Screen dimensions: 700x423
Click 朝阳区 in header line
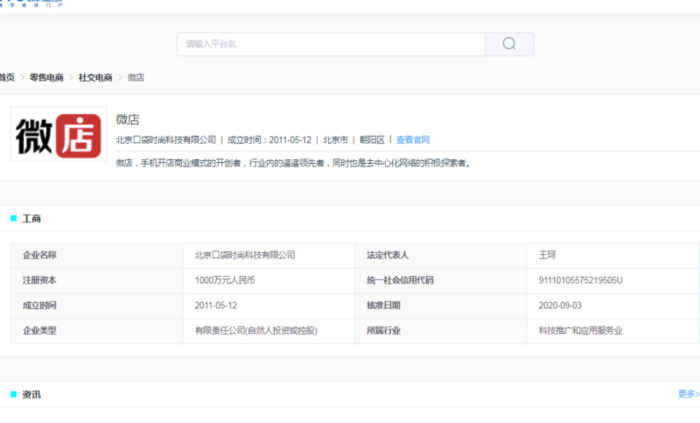pyautogui.click(x=372, y=140)
